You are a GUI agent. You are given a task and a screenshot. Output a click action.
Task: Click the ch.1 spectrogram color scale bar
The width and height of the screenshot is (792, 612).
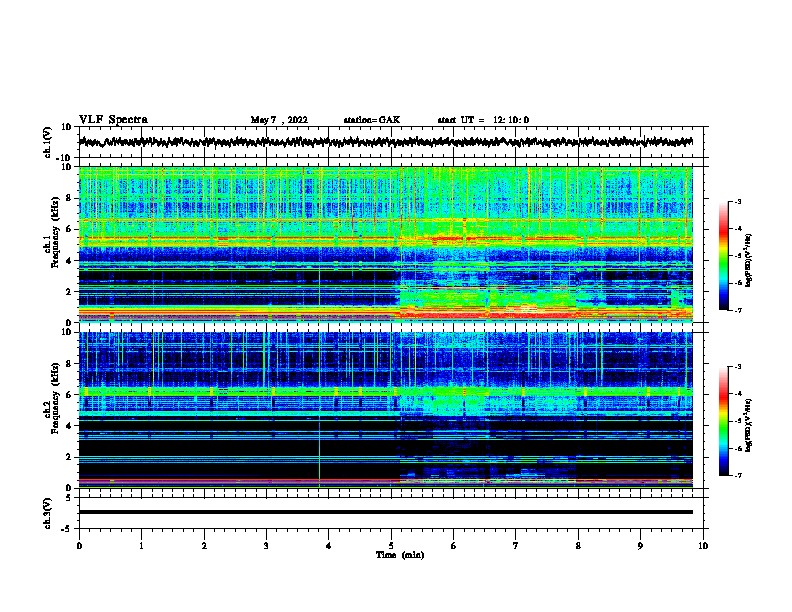click(x=724, y=256)
